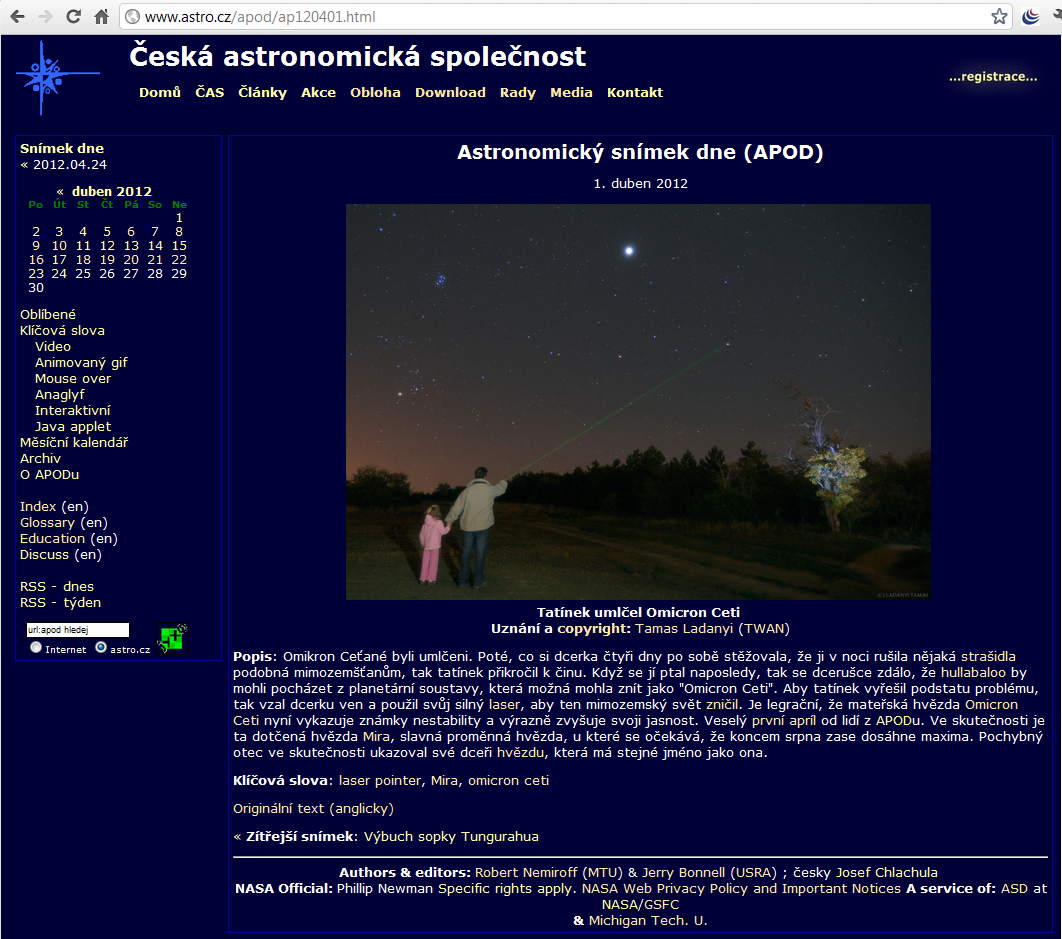Open the Specific rights apply link
Image resolution: width=1062 pixels, height=939 pixels.
click(506, 889)
